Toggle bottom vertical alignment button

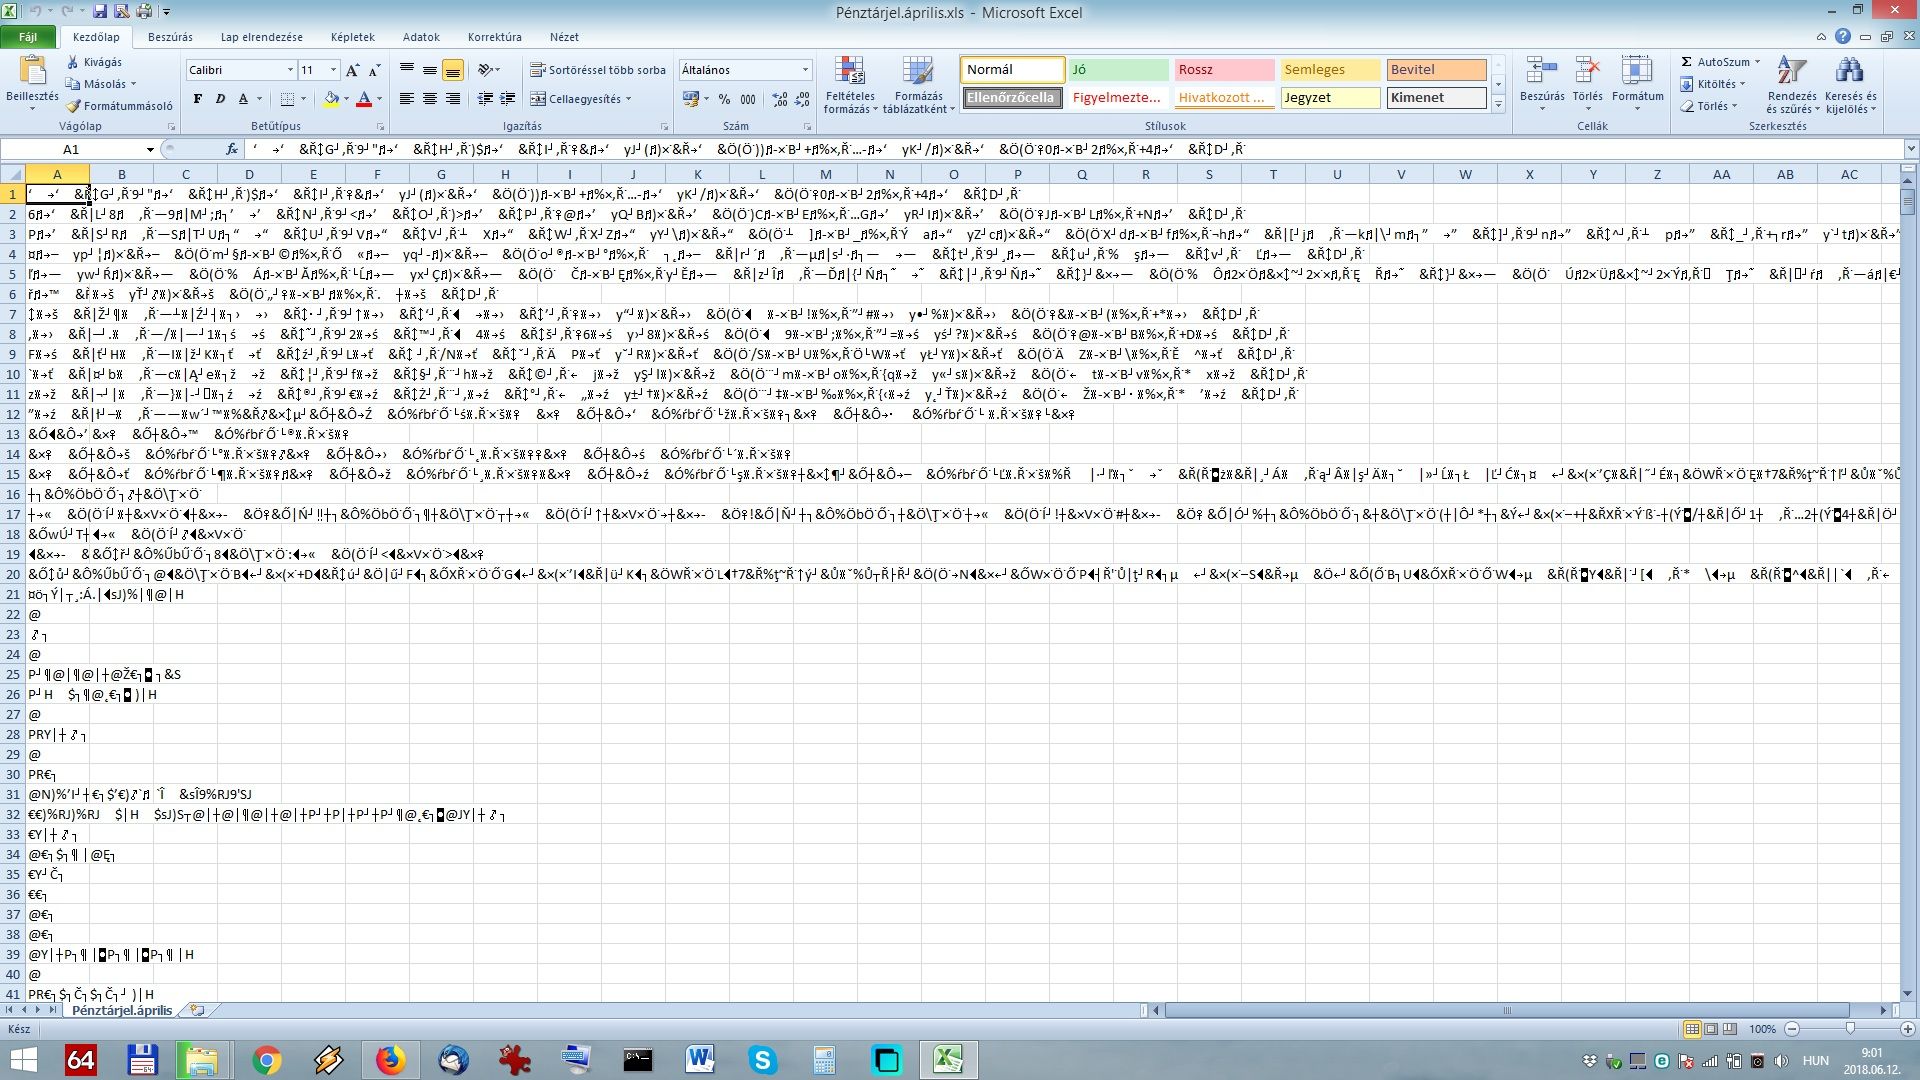(x=452, y=70)
